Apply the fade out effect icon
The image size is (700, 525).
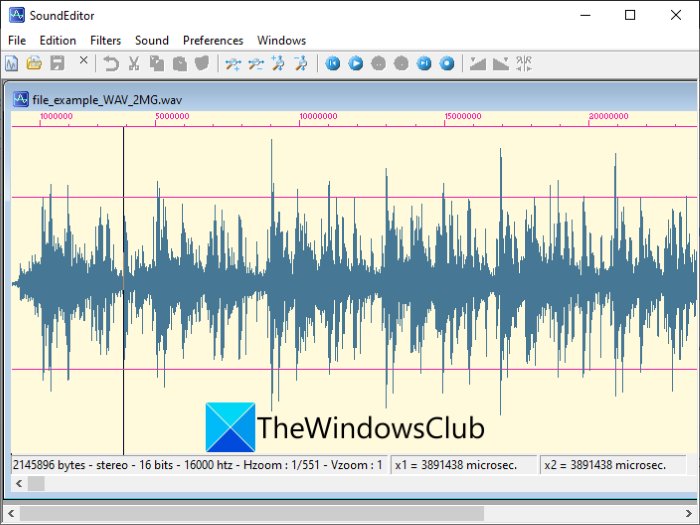[x=501, y=63]
